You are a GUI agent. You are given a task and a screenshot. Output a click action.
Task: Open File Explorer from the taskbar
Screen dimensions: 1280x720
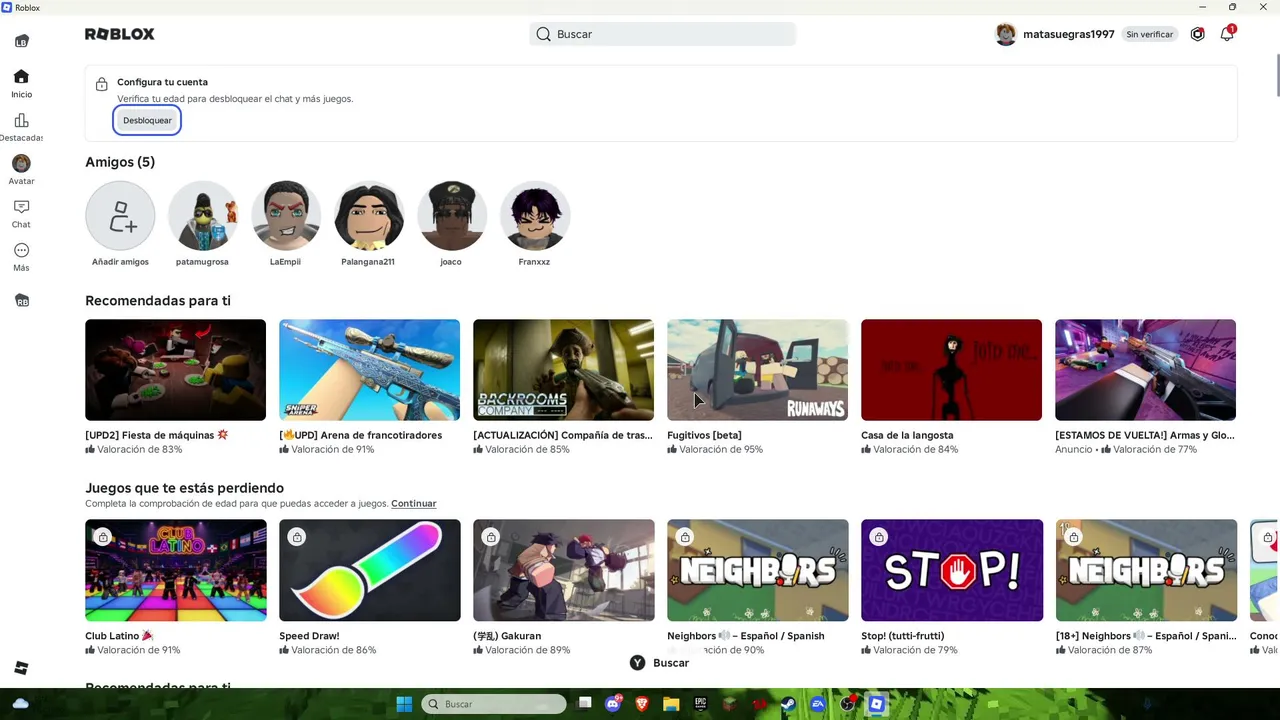tap(671, 704)
